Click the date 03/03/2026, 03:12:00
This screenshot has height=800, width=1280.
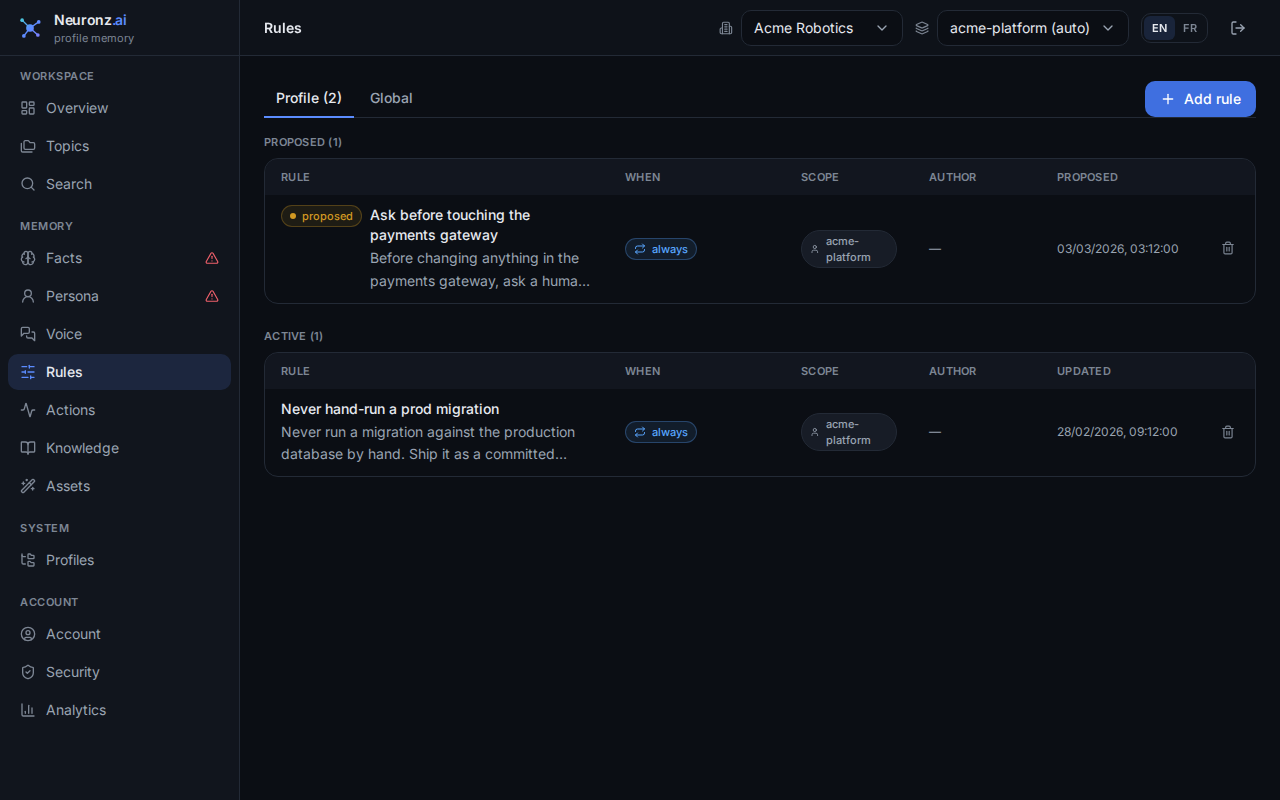click(x=1118, y=249)
